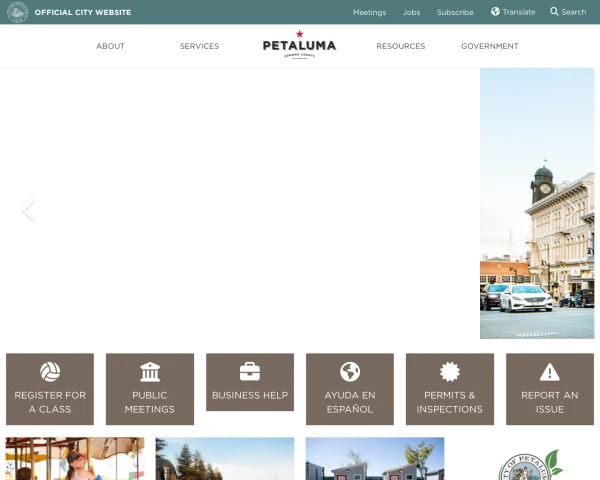Open the tiny homes photo card
Image resolution: width=600 pixels, height=480 pixels.
[x=375, y=459]
